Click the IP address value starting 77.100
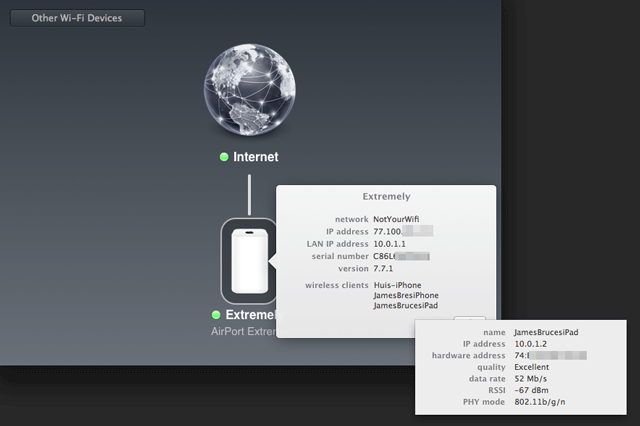Image resolution: width=640 pixels, height=426 pixels. 403,231
